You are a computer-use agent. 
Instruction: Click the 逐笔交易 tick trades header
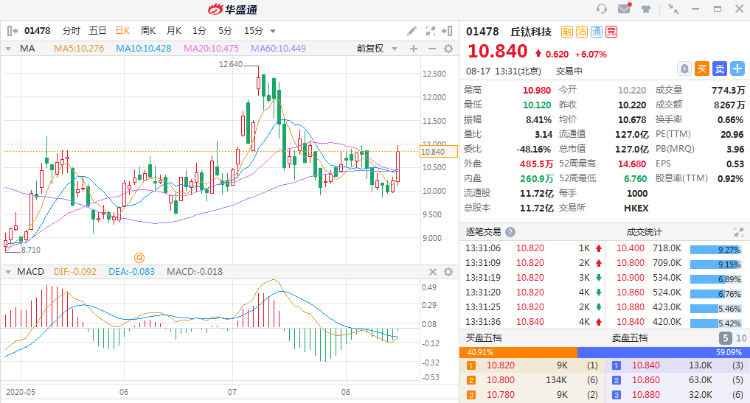click(483, 232)
